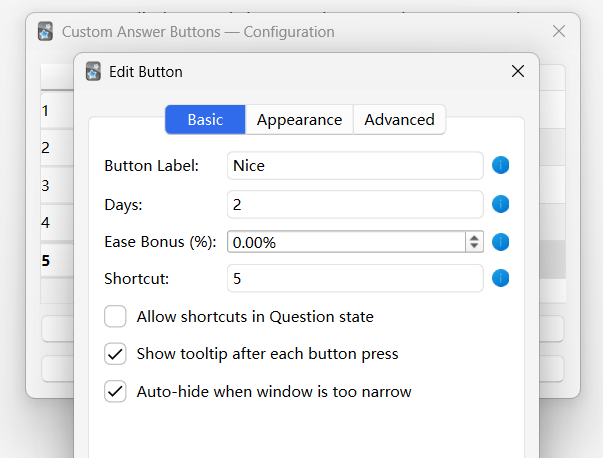
Task: Select row 5 in Configuration table
Action: point(57,260)
